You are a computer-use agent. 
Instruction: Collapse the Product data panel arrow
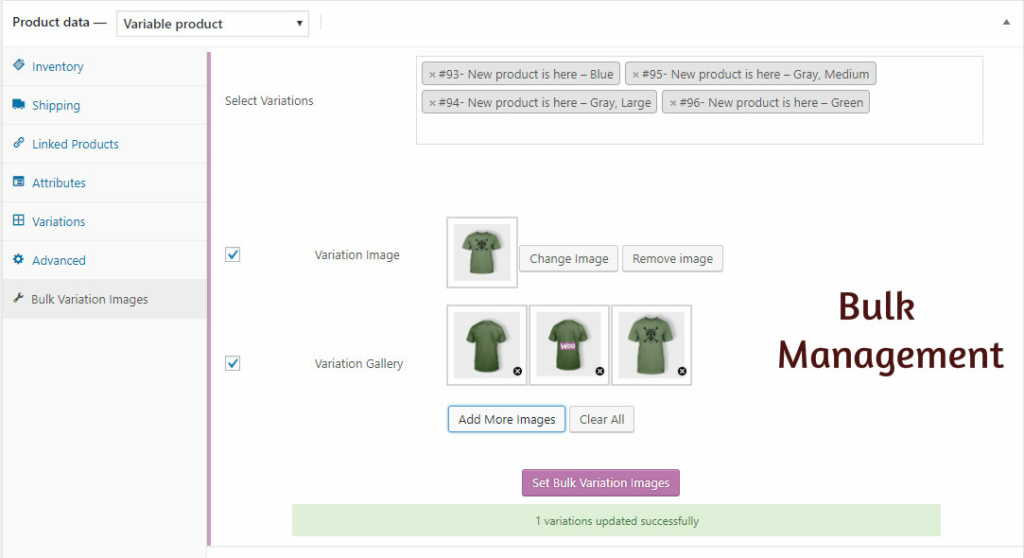pos(1006,22)
